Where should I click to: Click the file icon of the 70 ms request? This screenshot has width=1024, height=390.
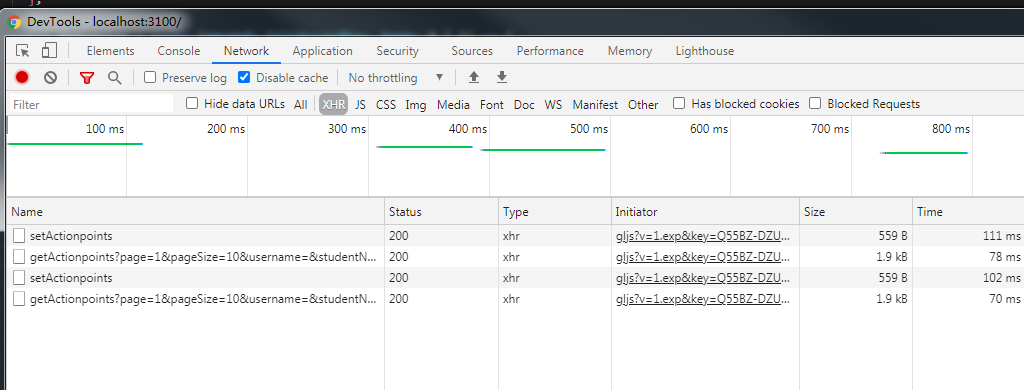(20, 299)
